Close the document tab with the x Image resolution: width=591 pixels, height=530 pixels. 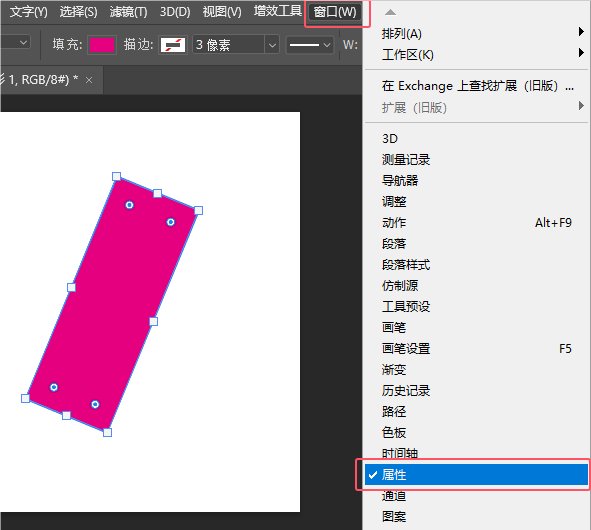tap(89, 80)
